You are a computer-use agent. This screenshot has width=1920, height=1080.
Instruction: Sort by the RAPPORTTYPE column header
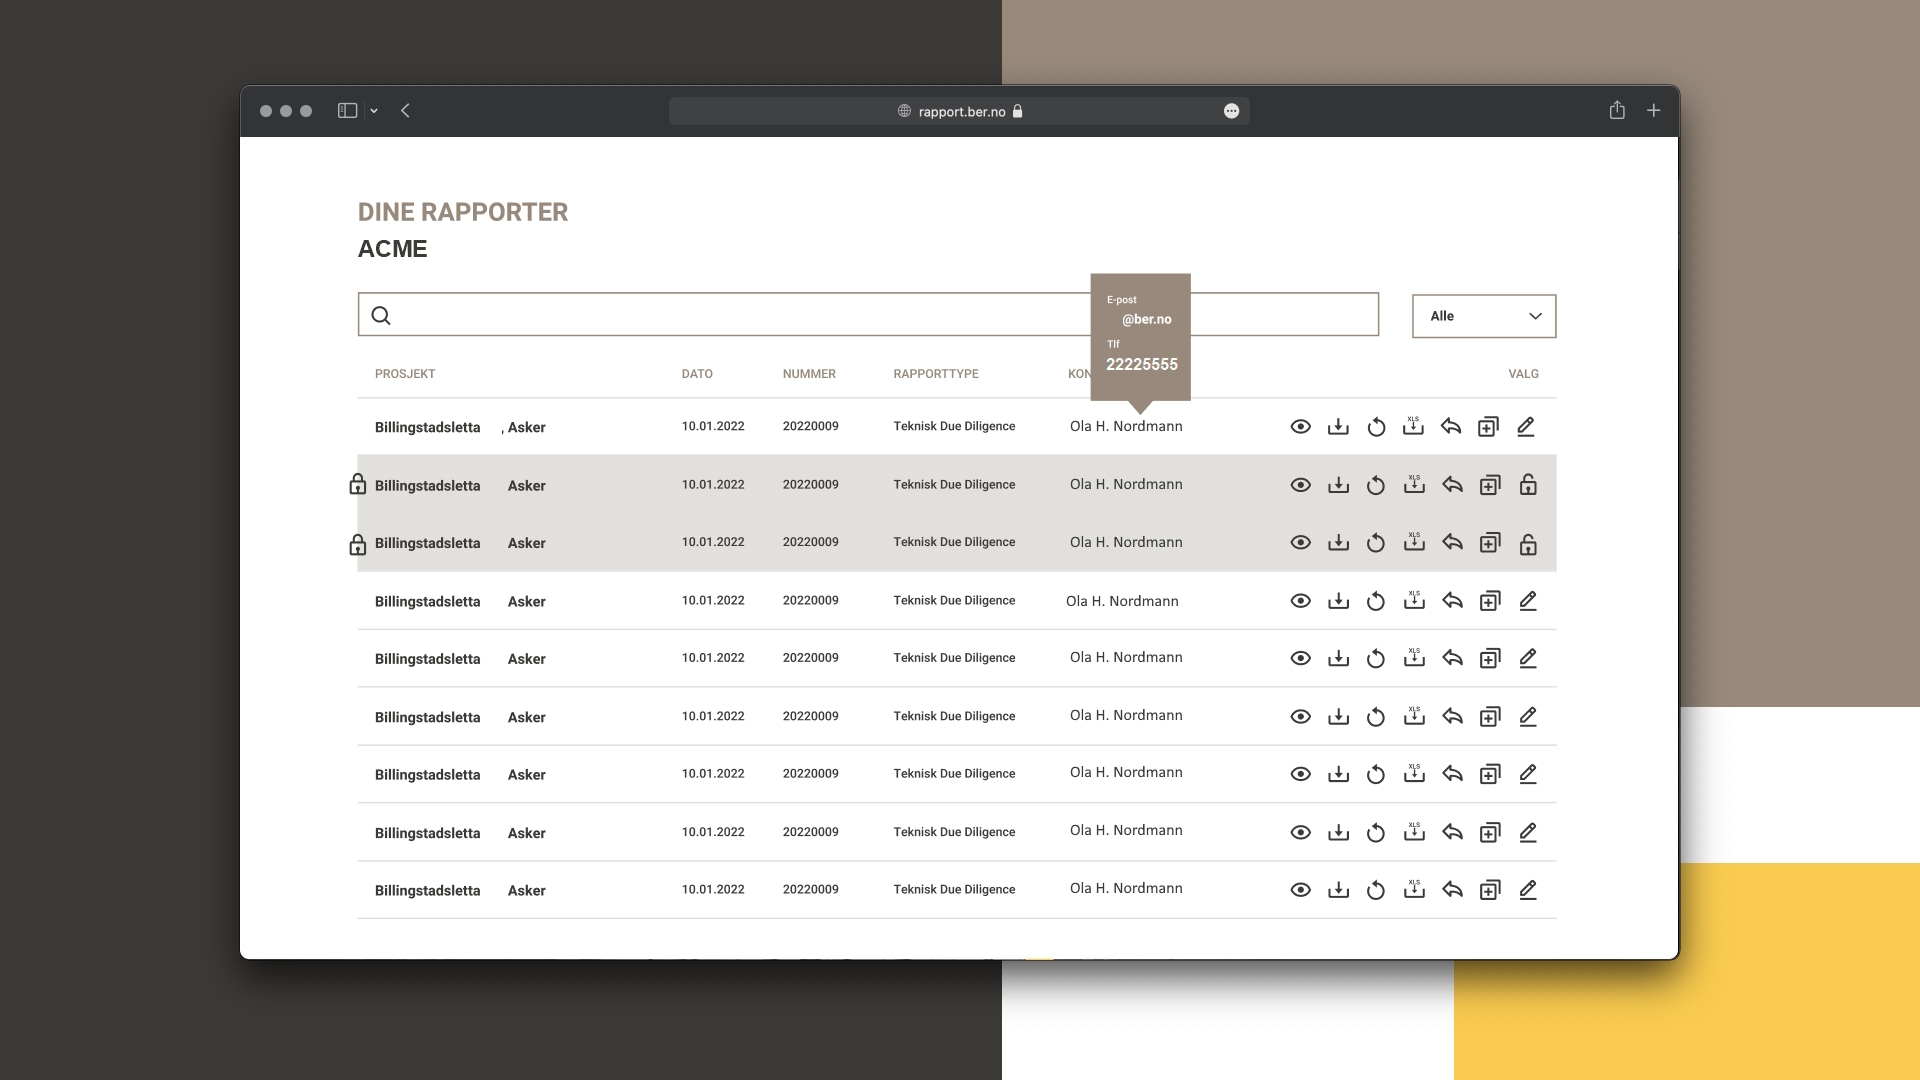pyautogui.click(x=936, y=374)
